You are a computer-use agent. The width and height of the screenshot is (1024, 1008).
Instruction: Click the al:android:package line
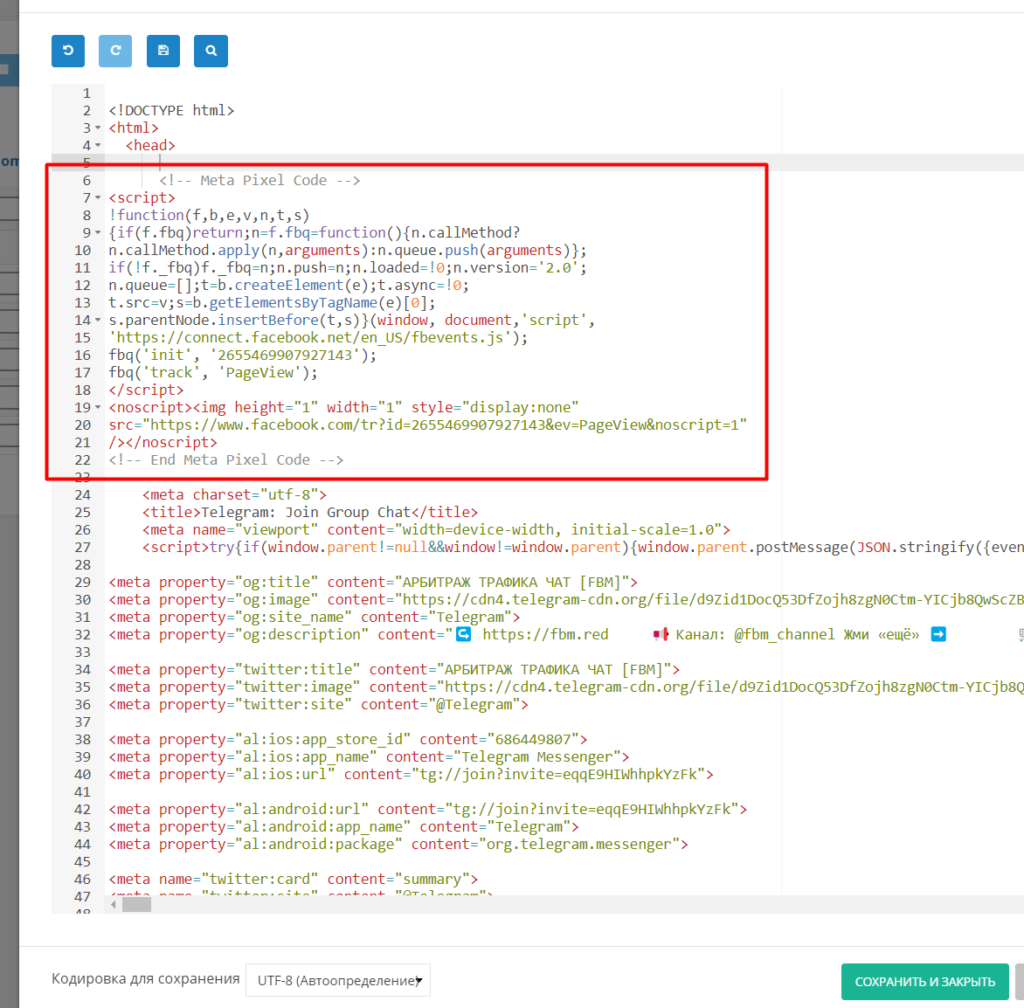[398, 844]
